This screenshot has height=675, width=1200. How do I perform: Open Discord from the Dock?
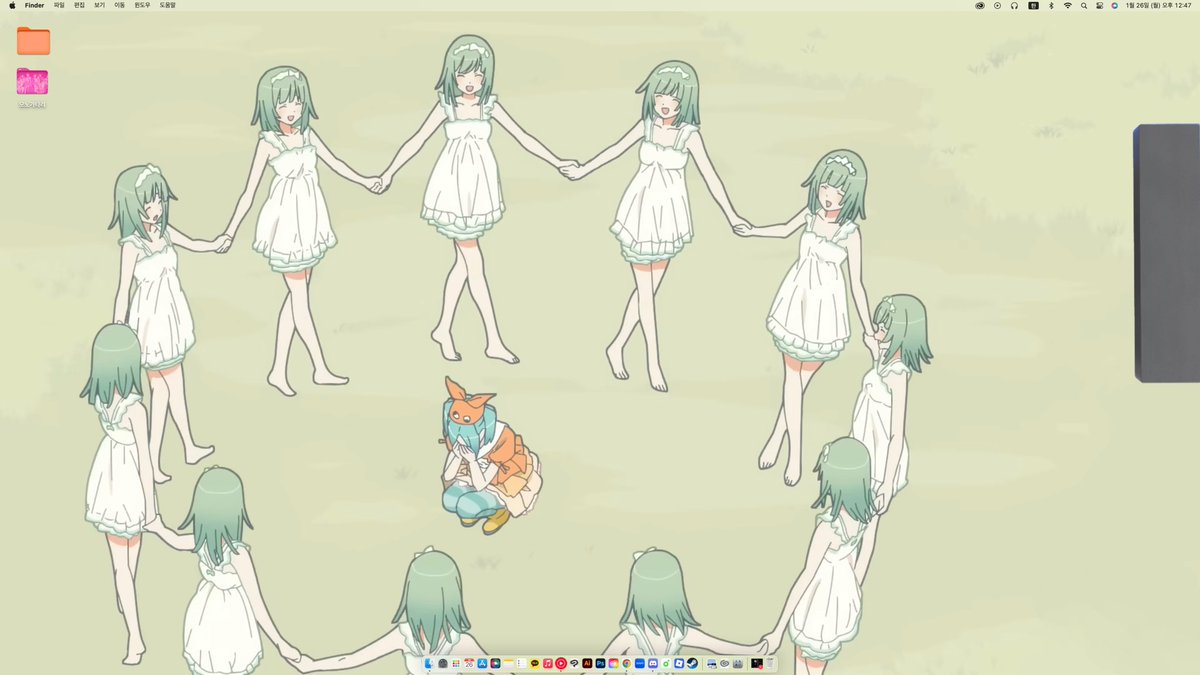[652, 663]
